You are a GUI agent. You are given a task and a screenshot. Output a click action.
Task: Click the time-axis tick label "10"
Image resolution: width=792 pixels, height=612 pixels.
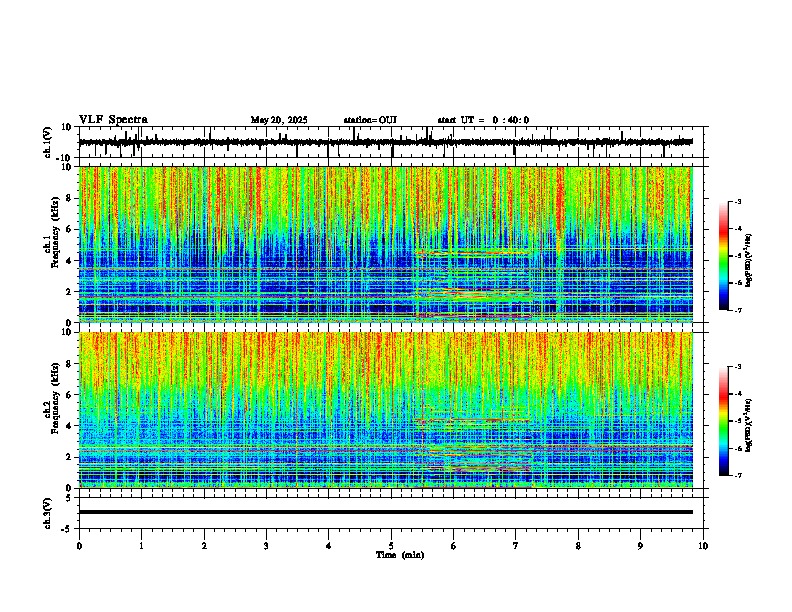(x=703, y=546)
